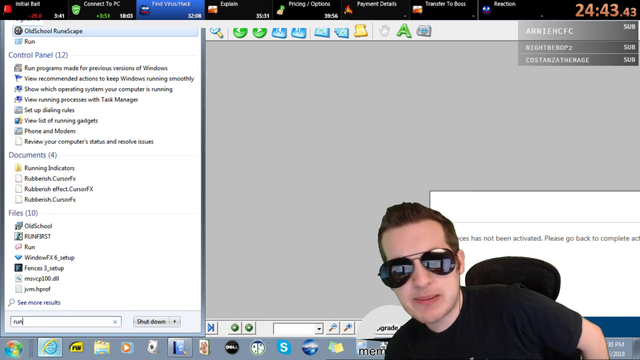This screenshot has width=640, height=360.
Task: Open Windows Explorer from the taskbar
Action: (x=102, y=348)
